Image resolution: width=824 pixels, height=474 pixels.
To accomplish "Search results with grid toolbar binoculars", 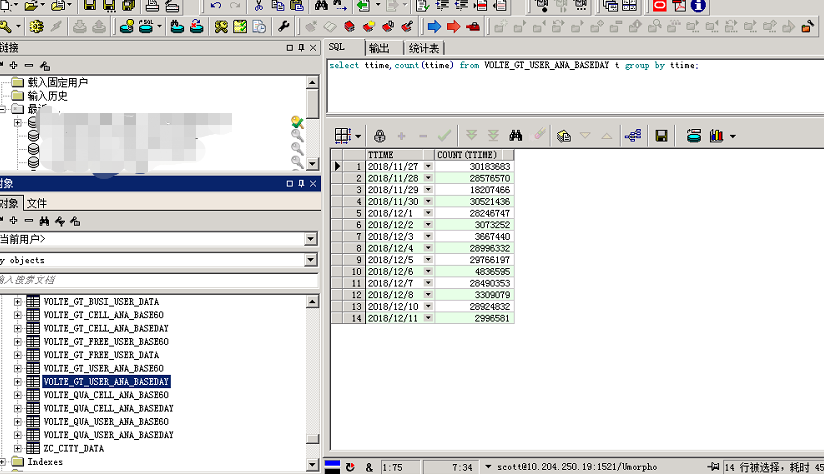I will coord(516,136).
